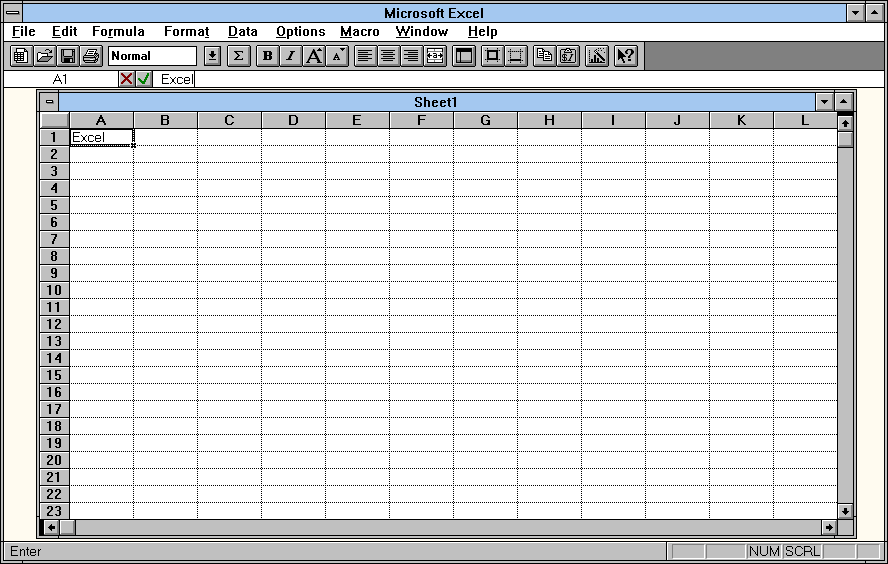Select row 23 header
The image size is (888, 564).
coord(55,511)
